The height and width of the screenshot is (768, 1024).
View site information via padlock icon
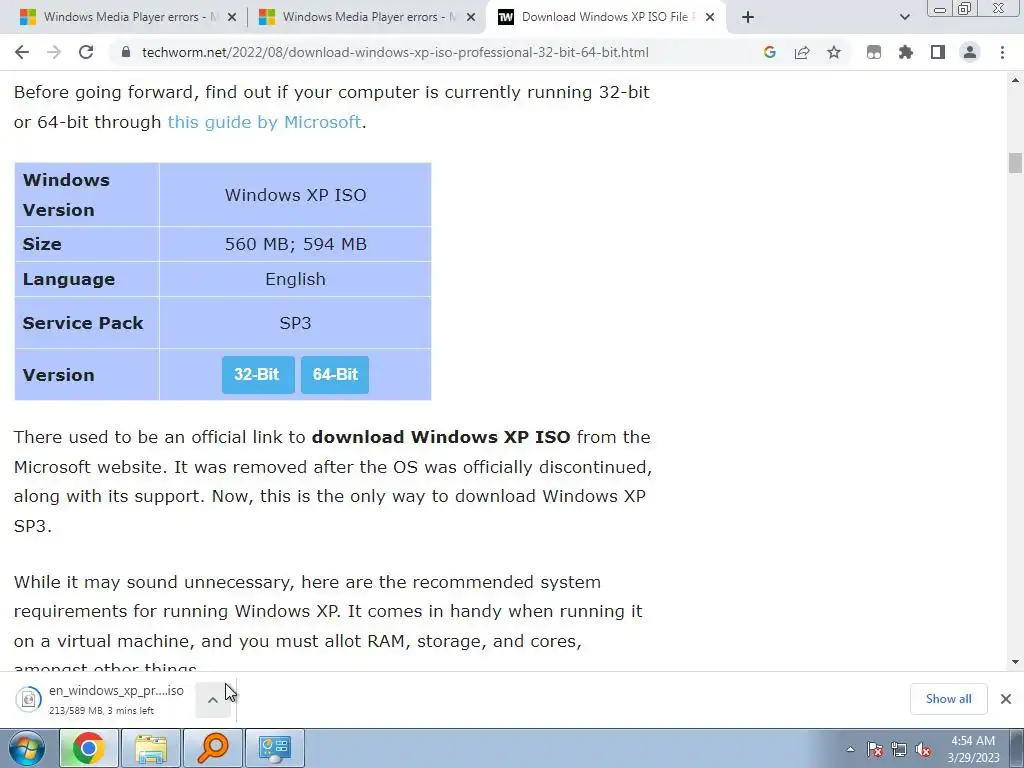pos(126,52)
